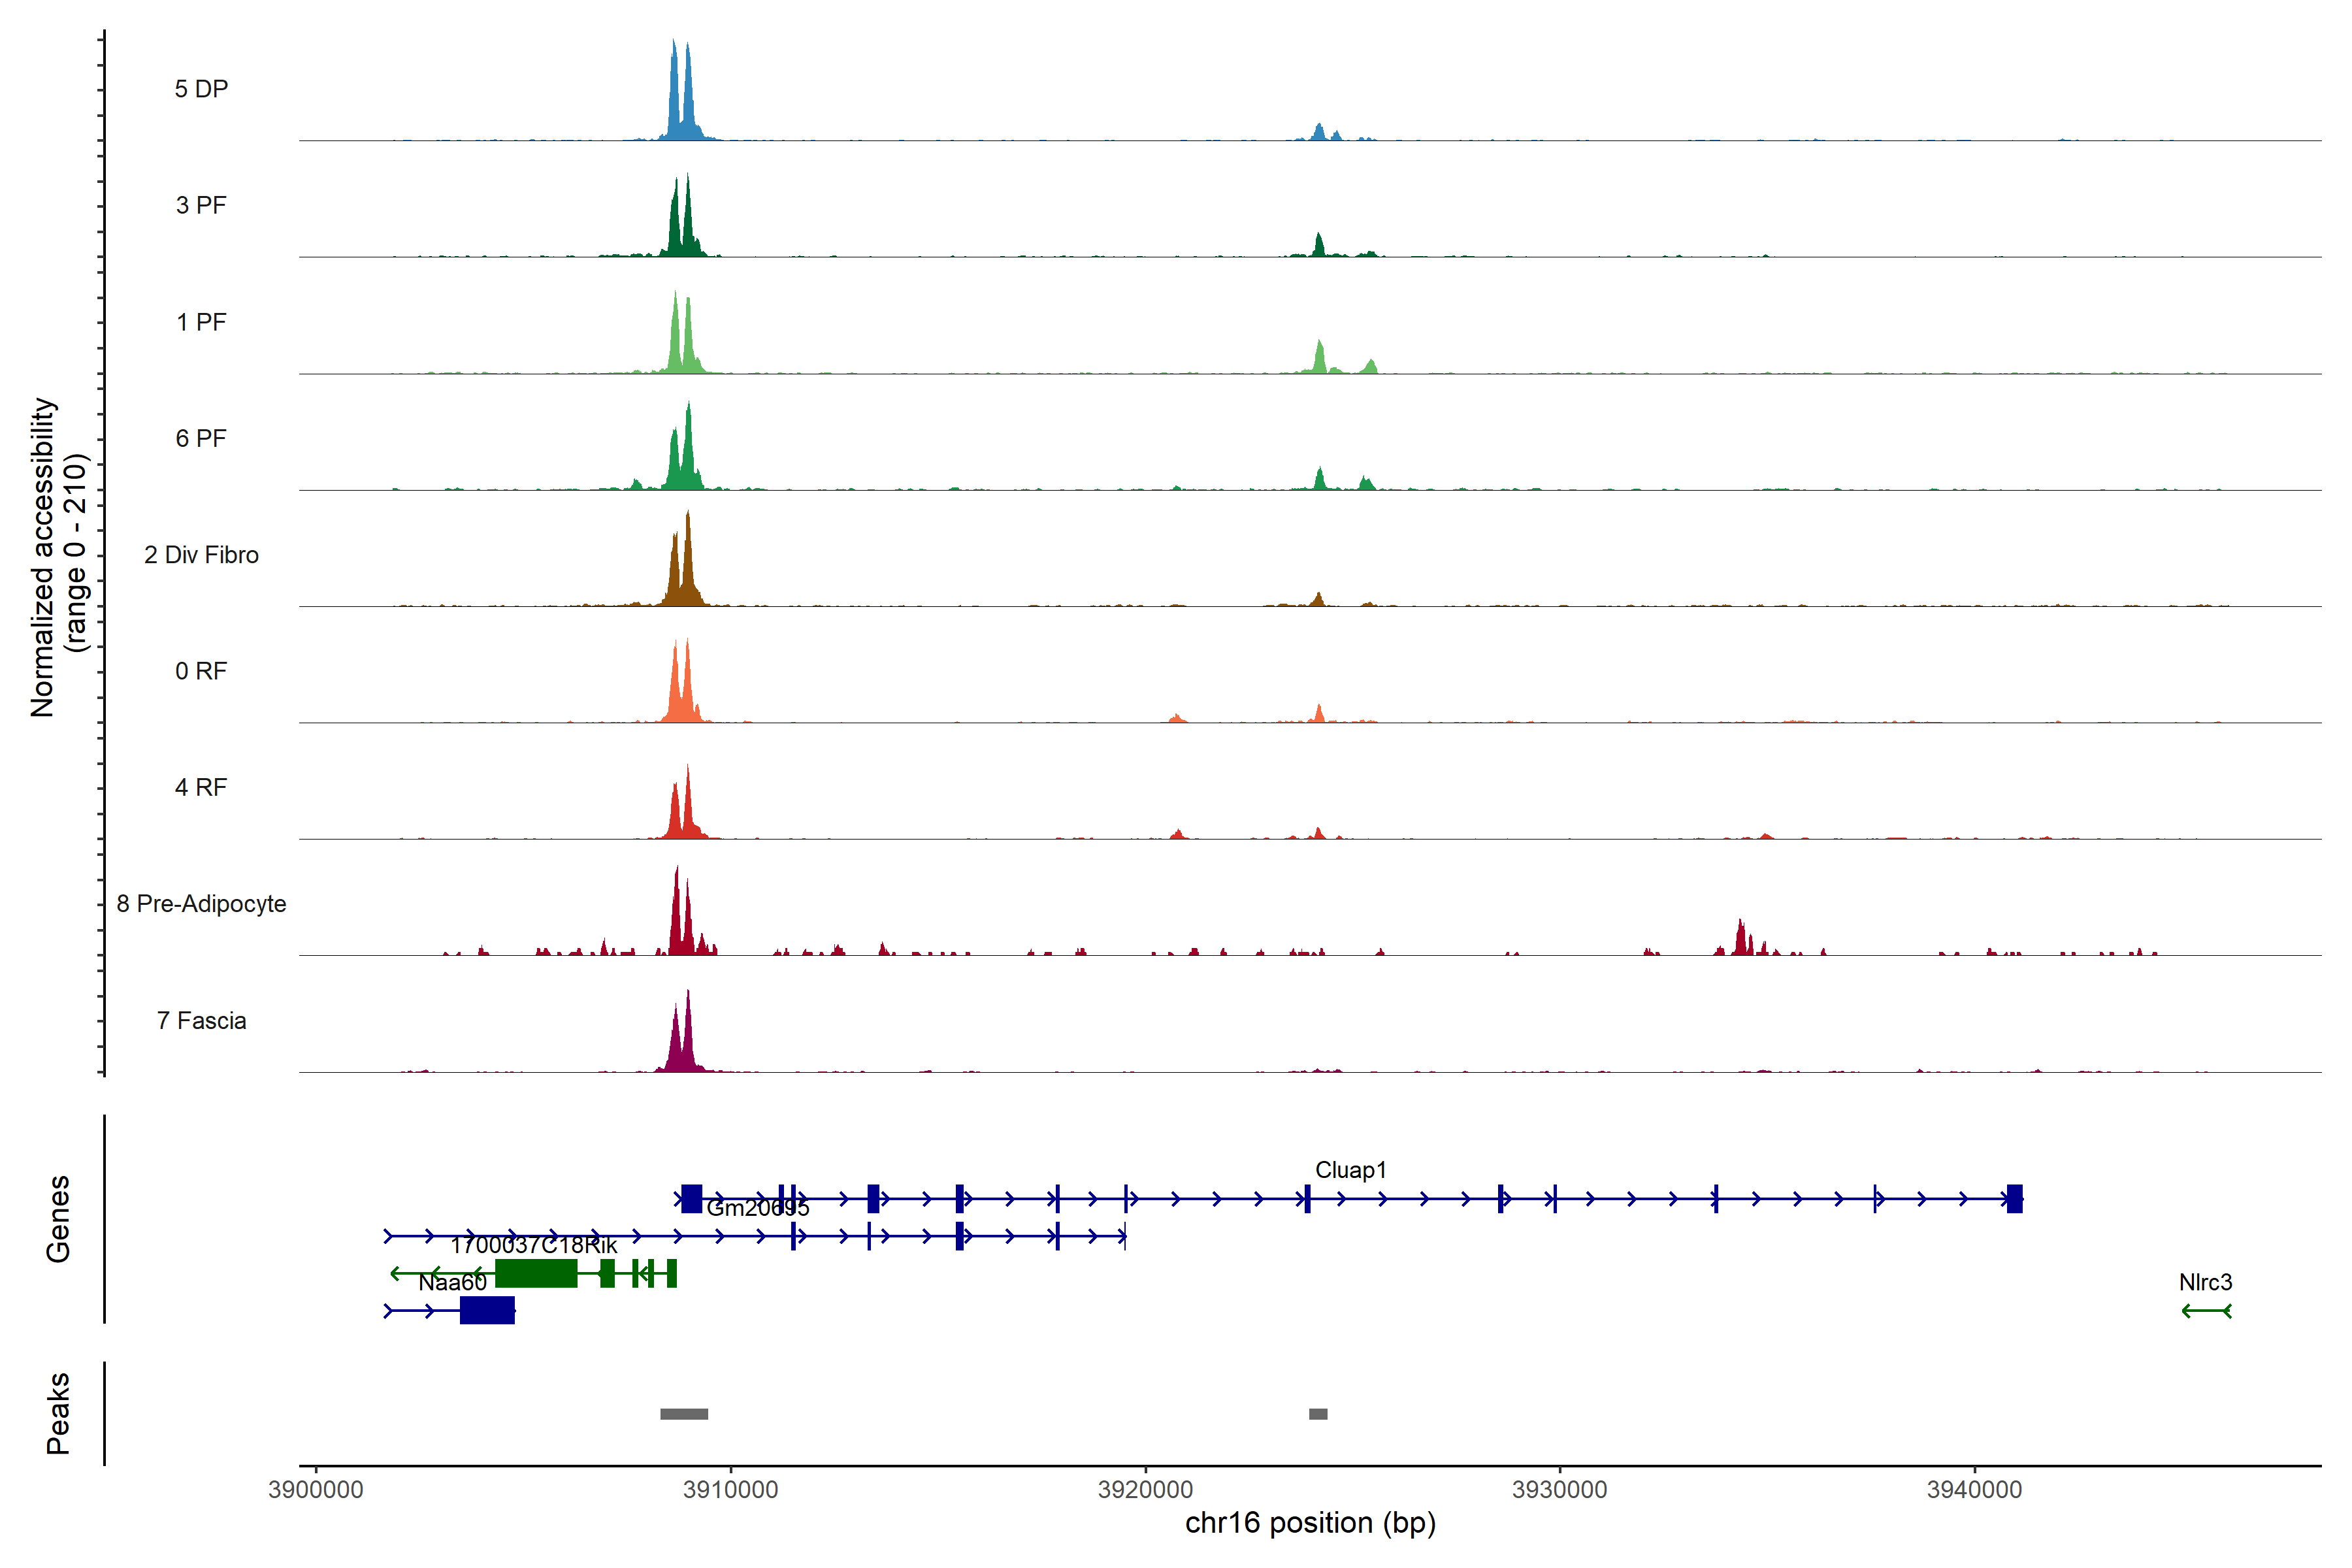Click the larger gray peak bar
This screenshot has height=1568, width=2352.
tap(684, 1414)
